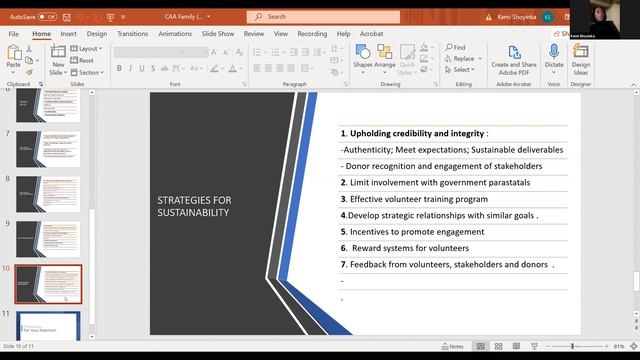Pick the text highlight color

coord(215,69)
